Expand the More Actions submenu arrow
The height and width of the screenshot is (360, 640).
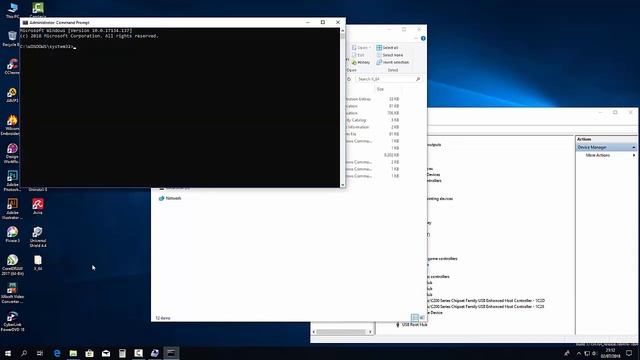[x=634, y=156]
